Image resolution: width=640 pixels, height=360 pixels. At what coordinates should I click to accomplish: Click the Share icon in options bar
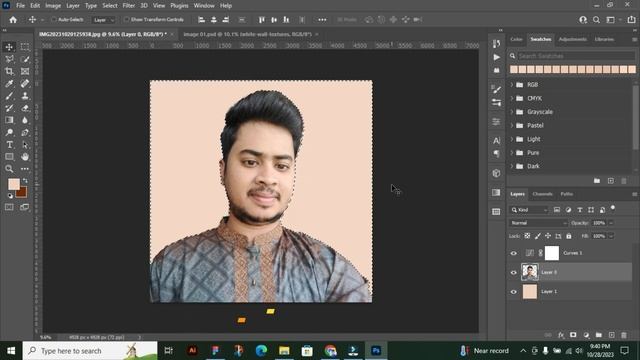pyautogui.click(x=631, y=20)
